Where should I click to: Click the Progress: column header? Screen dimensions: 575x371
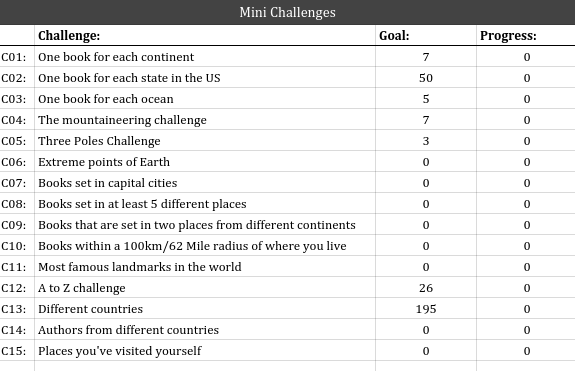pos(526,36)
